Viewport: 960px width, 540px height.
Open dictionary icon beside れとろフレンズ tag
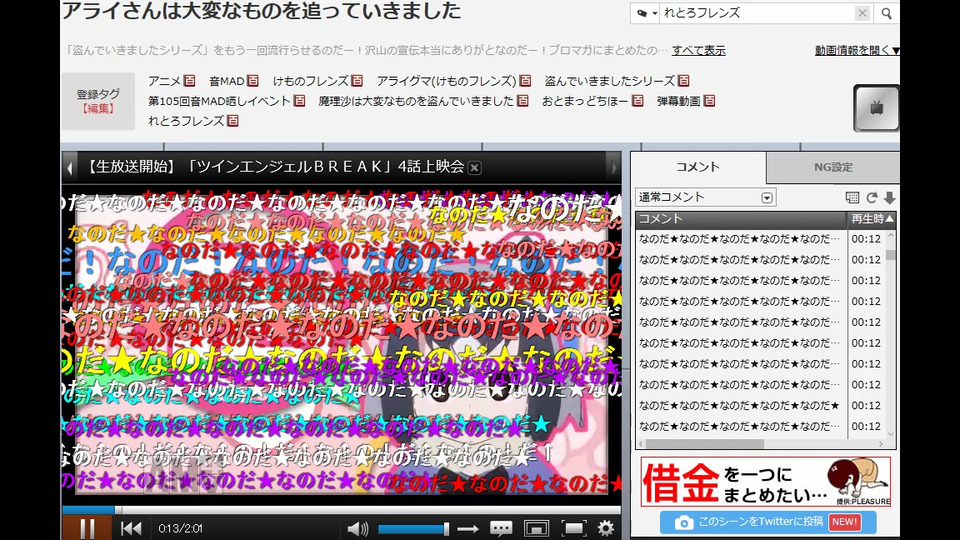click(x=233, y=121)
